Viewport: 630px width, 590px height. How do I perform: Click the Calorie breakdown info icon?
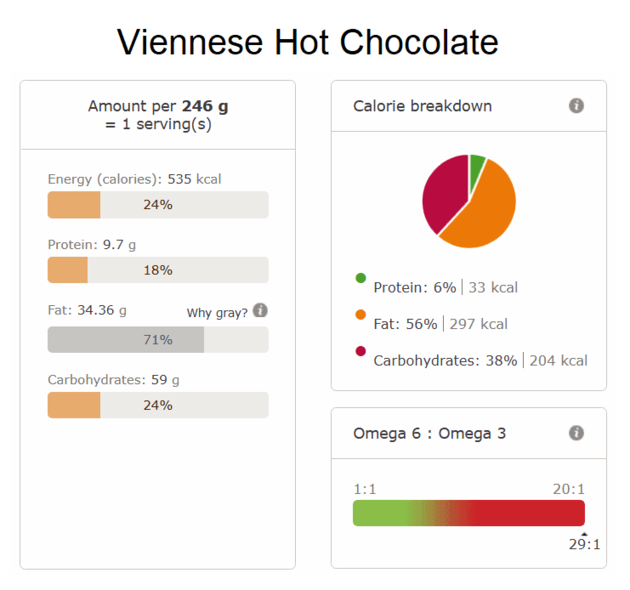pos(576,106)
